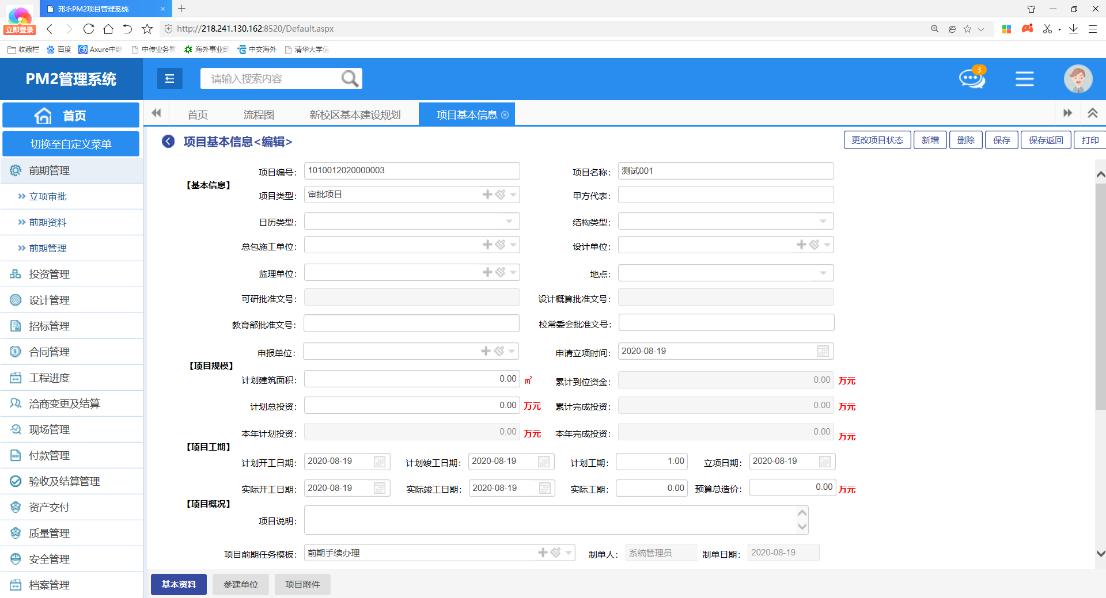Viewport: 1106px width, 598px height.
Task: Click the 保存 button
Action: 1001,141
